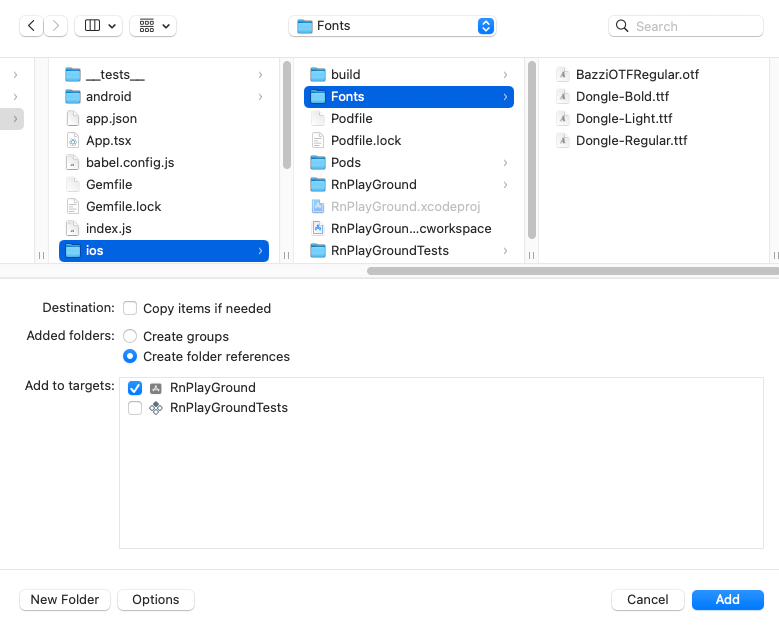Viewport: 779px width, 628px height.
Task: Expand the RnPlayGroundTests folder chevron
Action: 505,250
